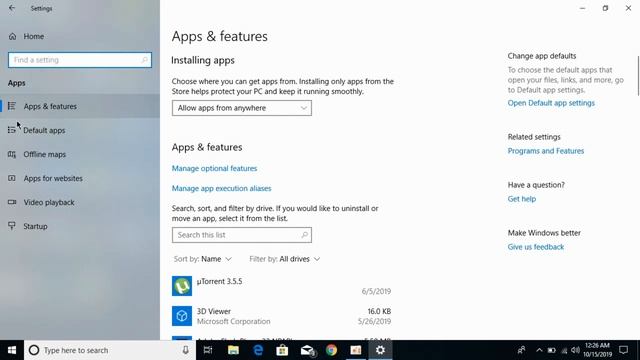Viewport: 640px width, 360px height.
Task: Open Task View from taskbar
Action: coord(208,350)
